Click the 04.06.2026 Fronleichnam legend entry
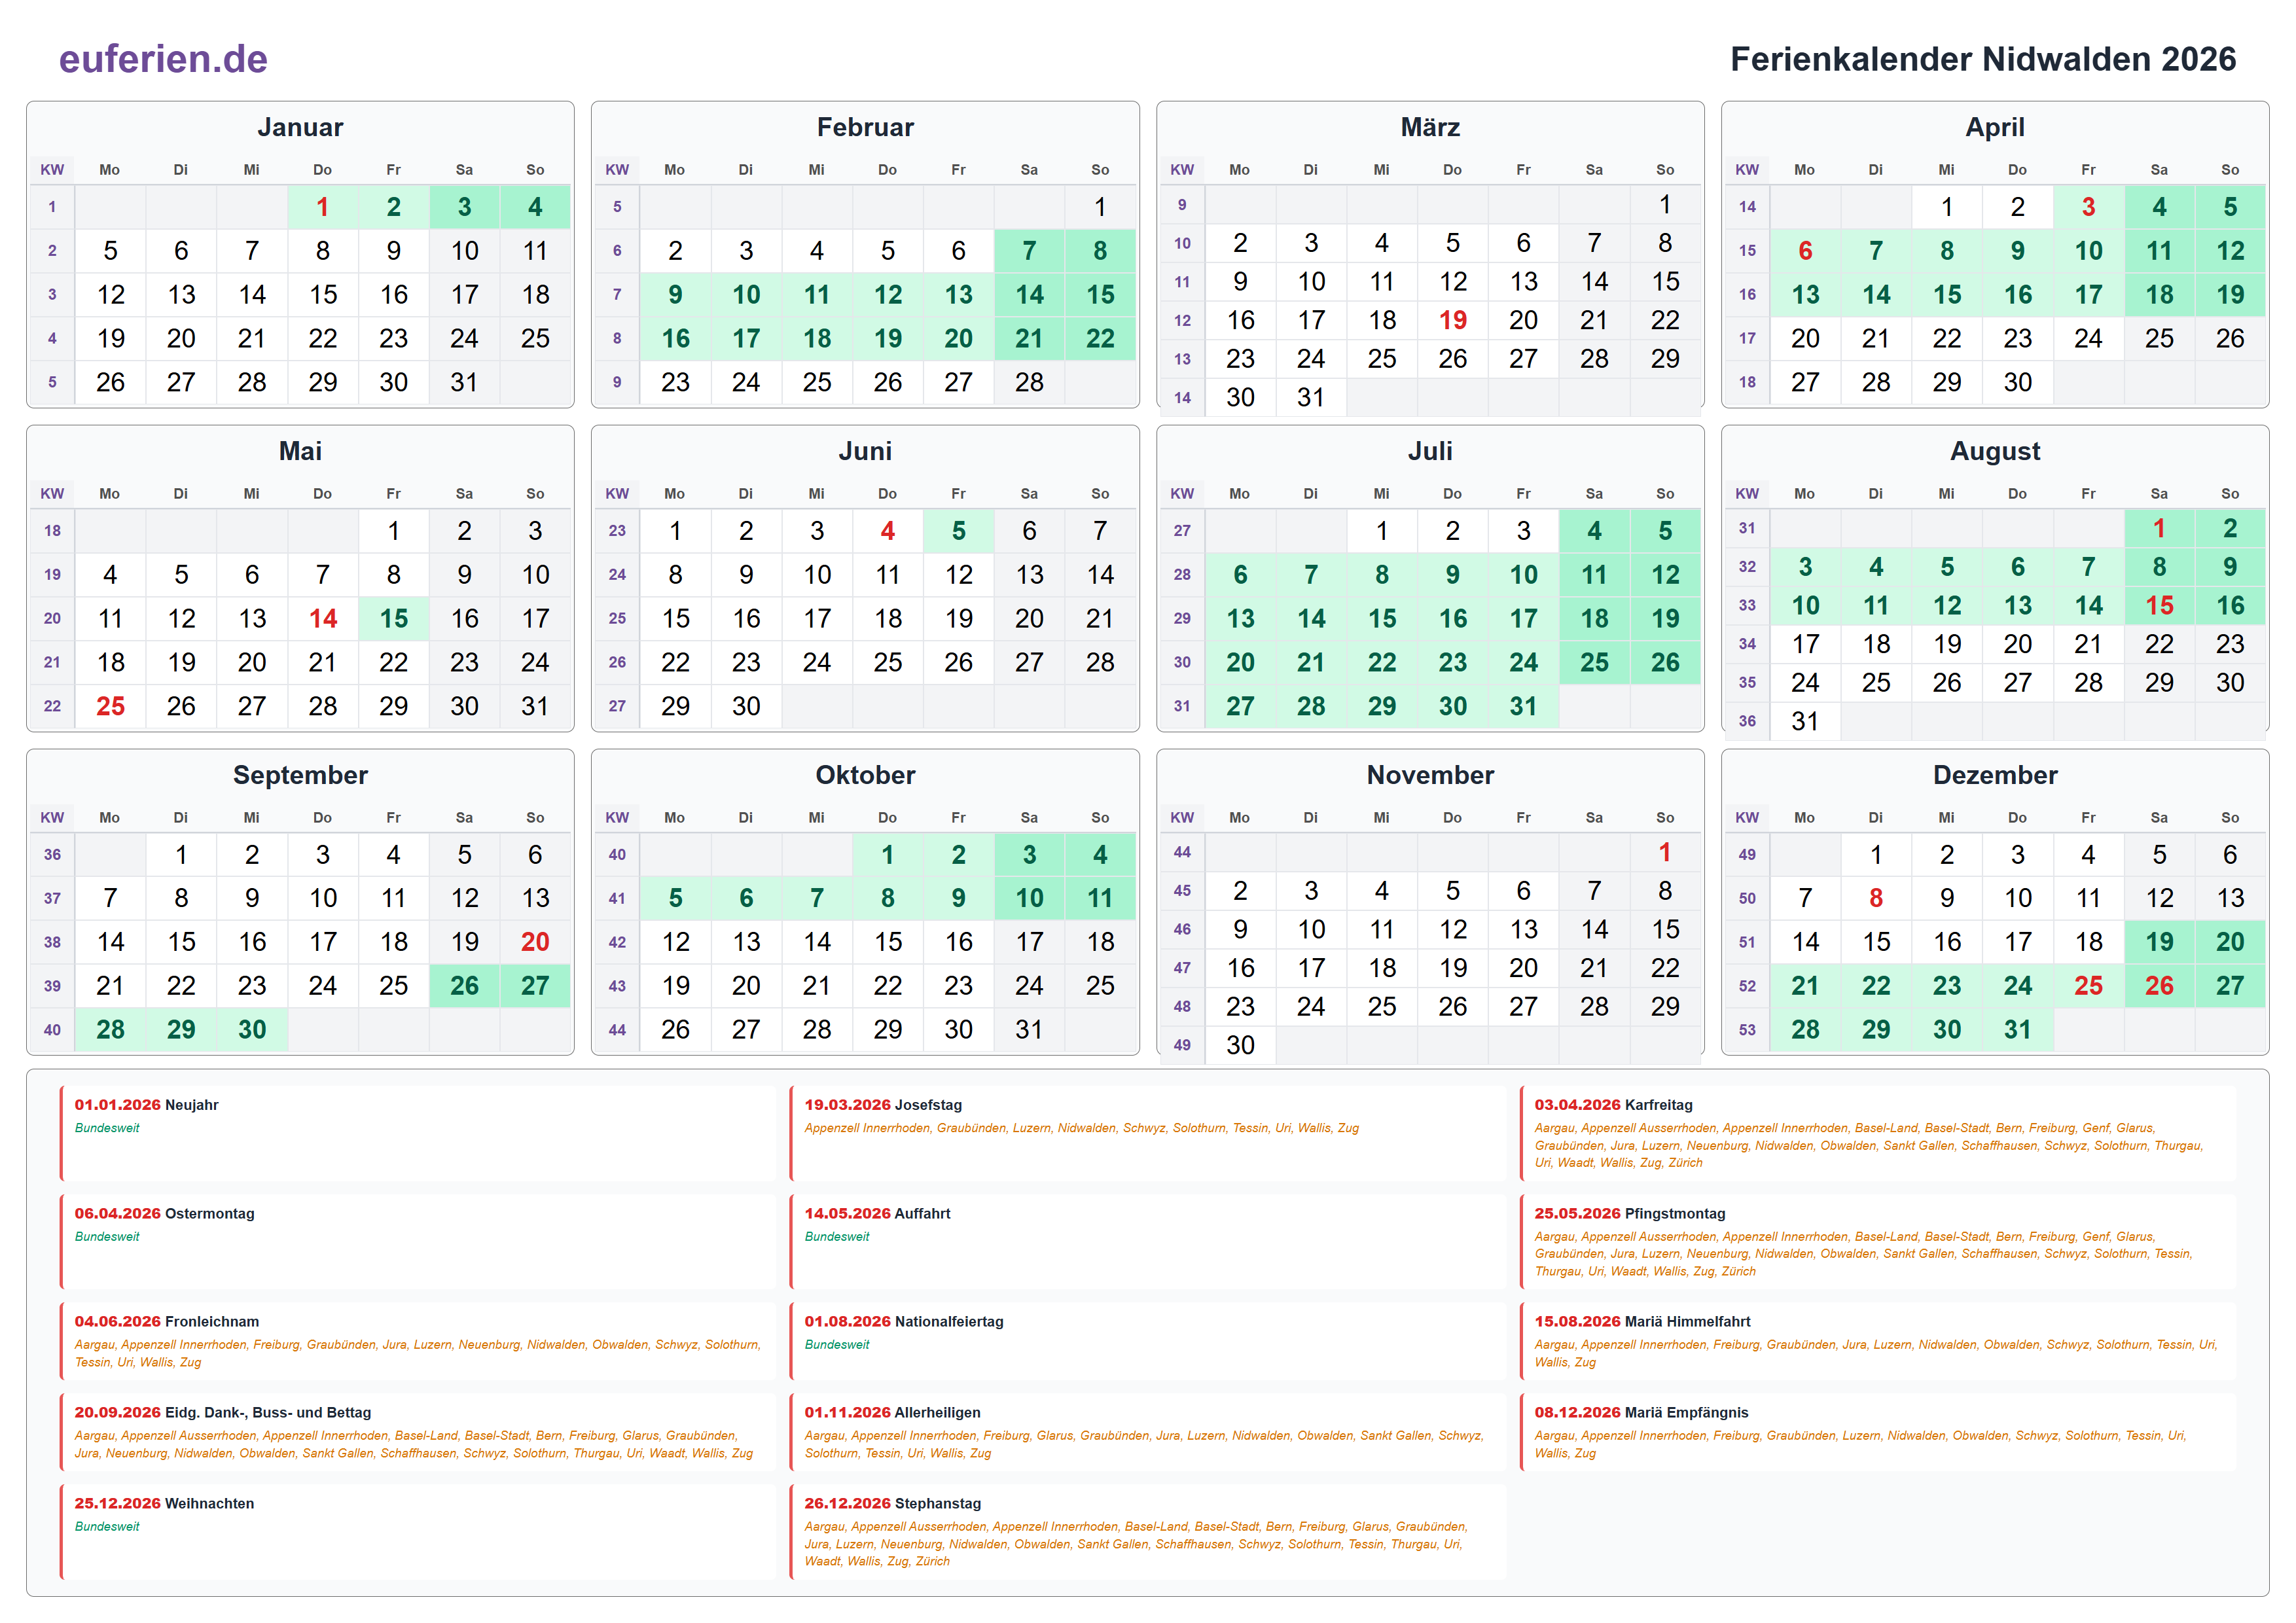This screenshot has width=2296, height=1623. 419,1342
